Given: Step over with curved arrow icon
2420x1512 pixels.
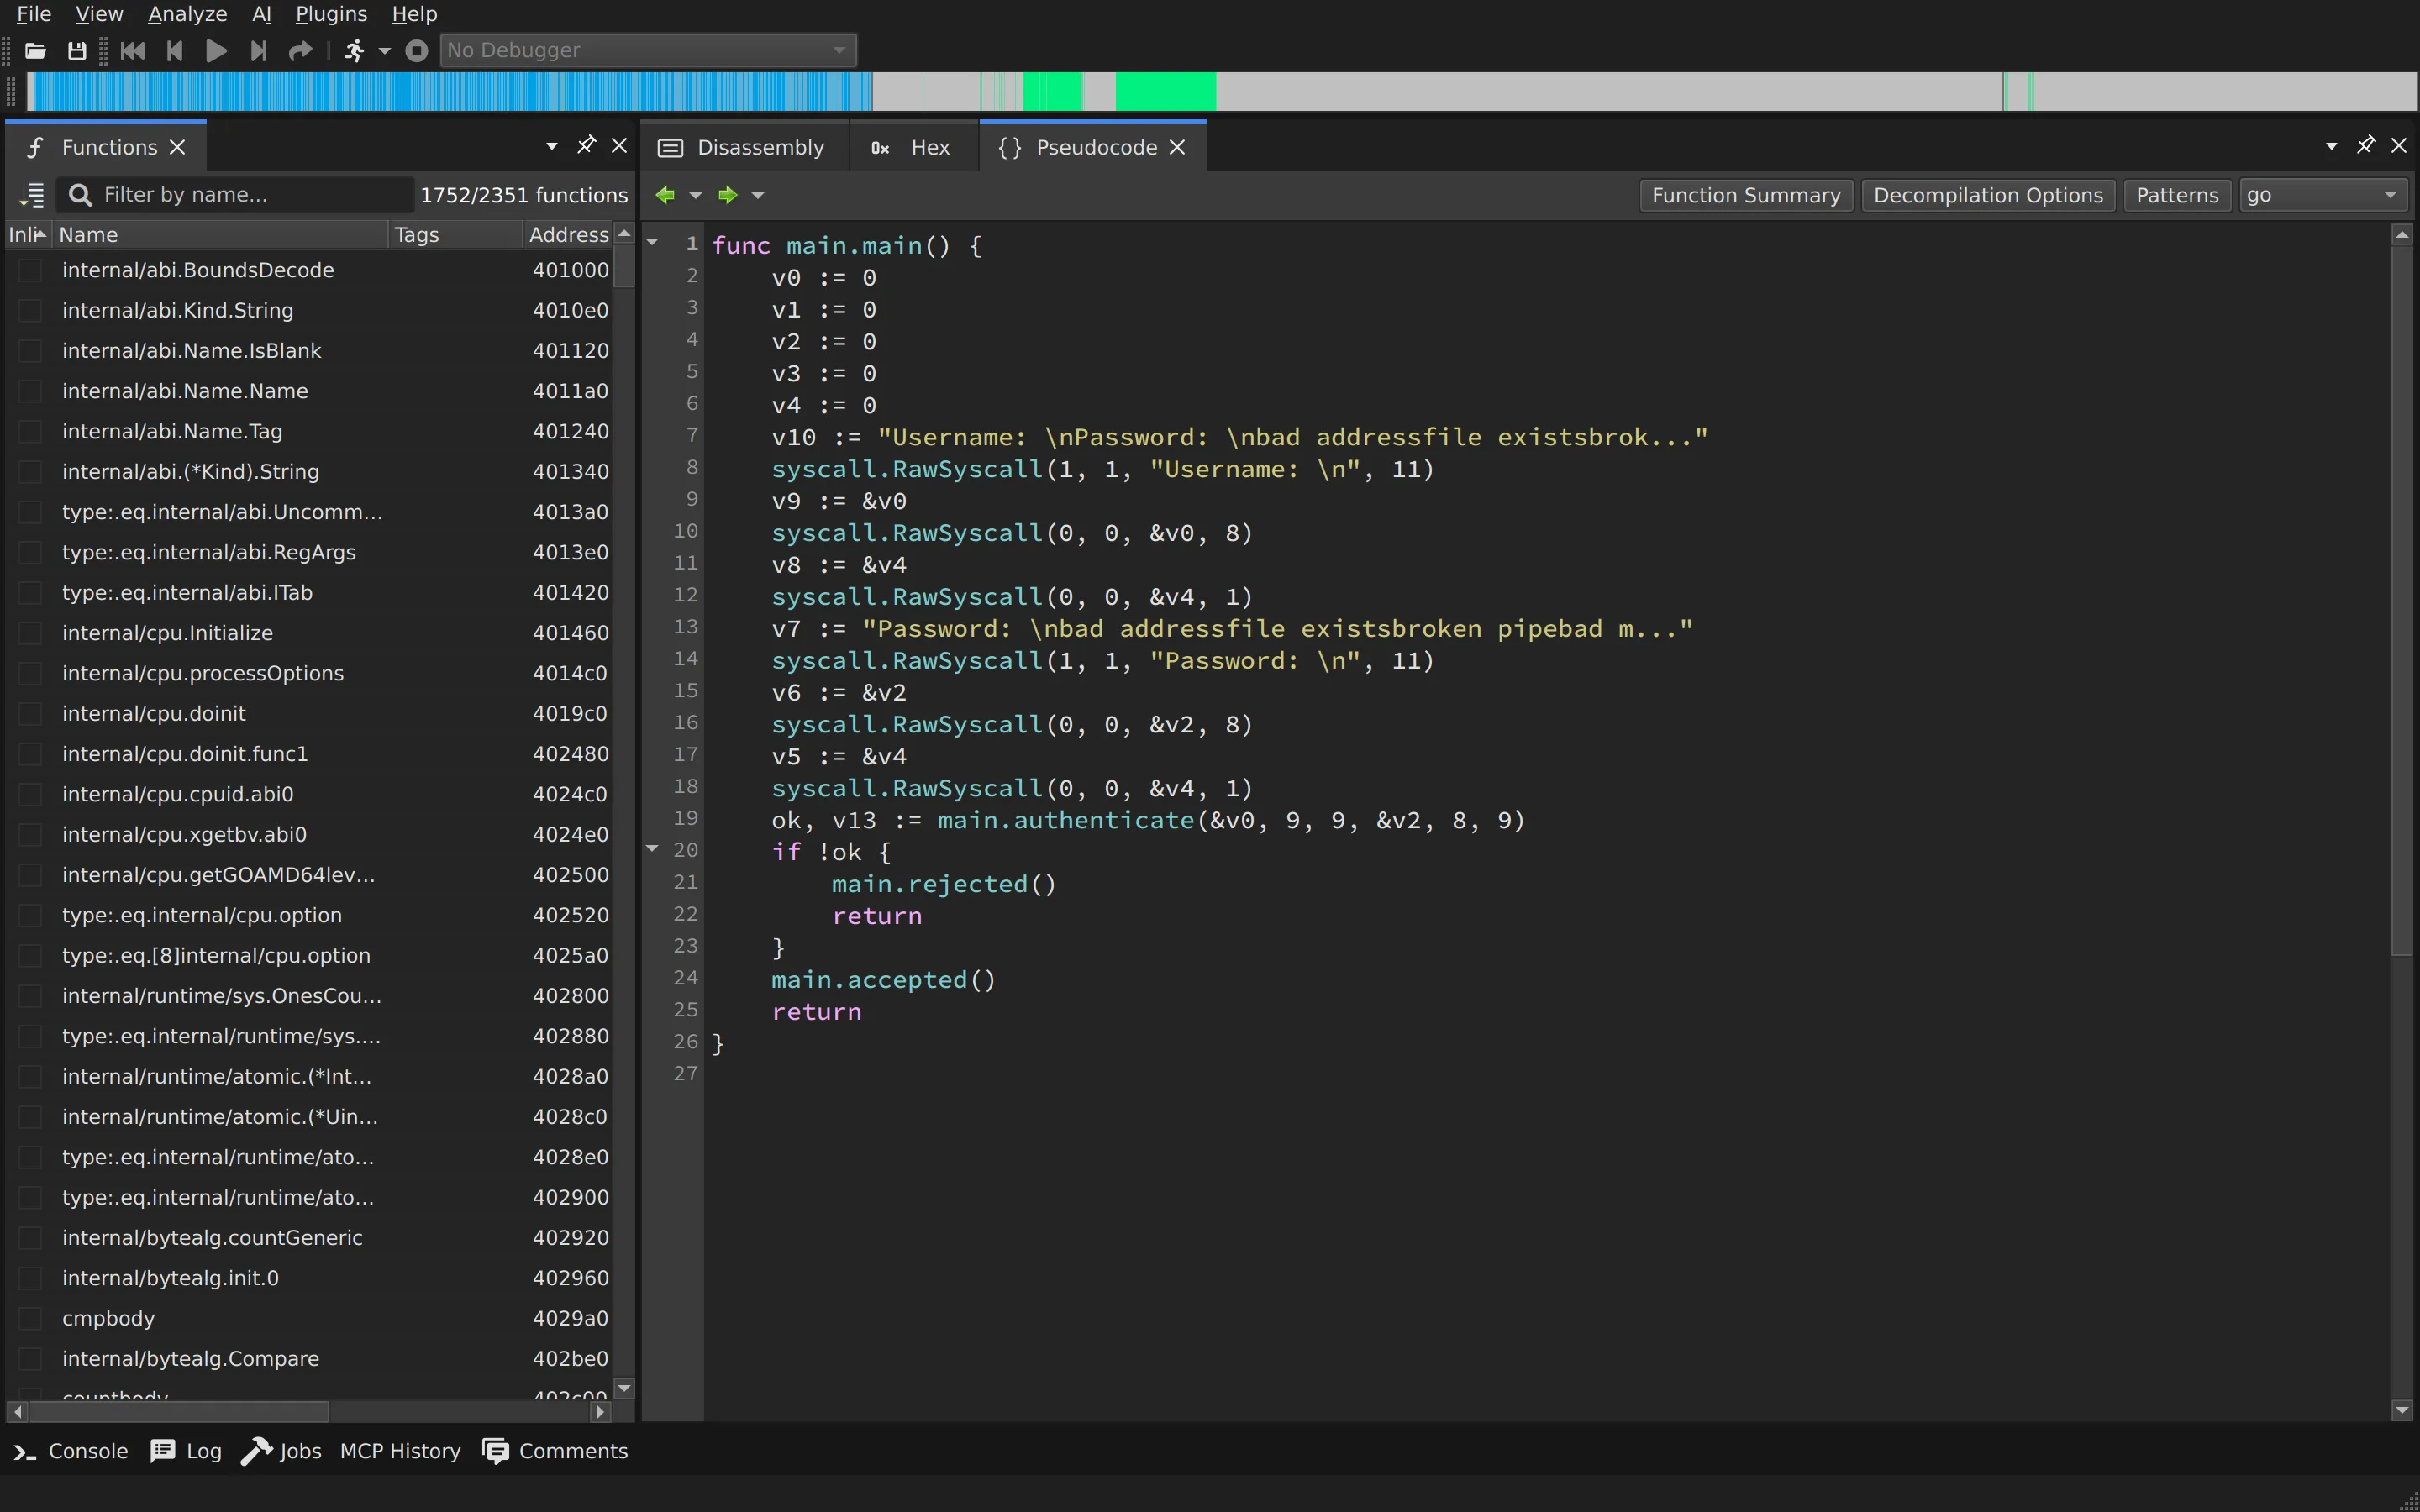Looking at the screenshot, I should coord(300,50).
